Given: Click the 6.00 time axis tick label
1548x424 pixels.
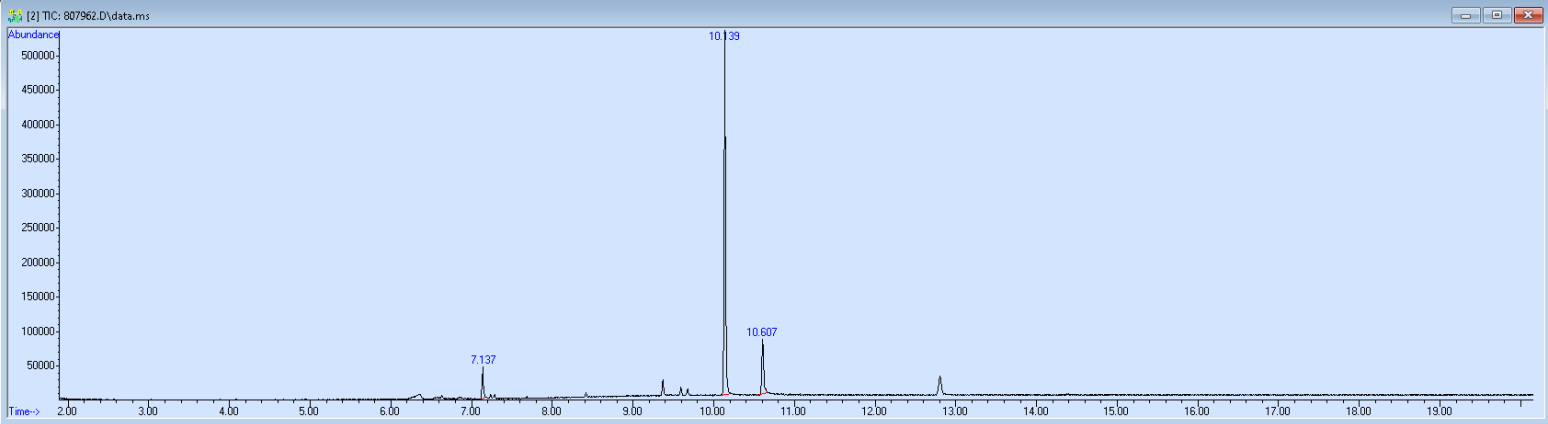Looking at the screenshot, I should pos(389,411).
